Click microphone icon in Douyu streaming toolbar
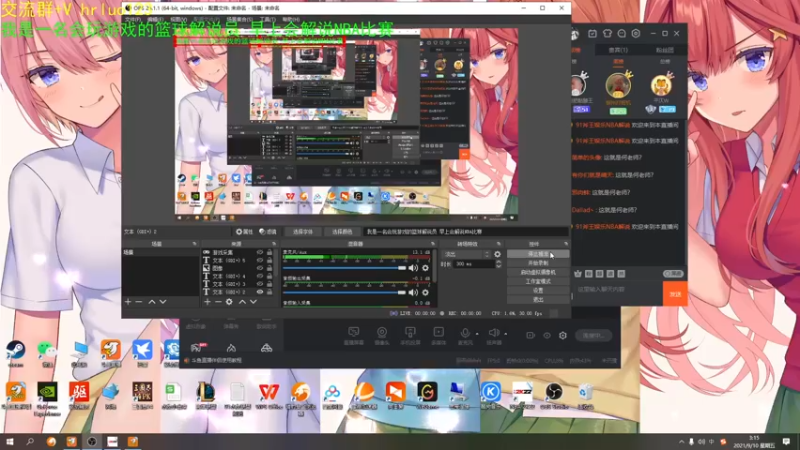The width and height of the screenshot is (800, 450). [x=465, y=333]
